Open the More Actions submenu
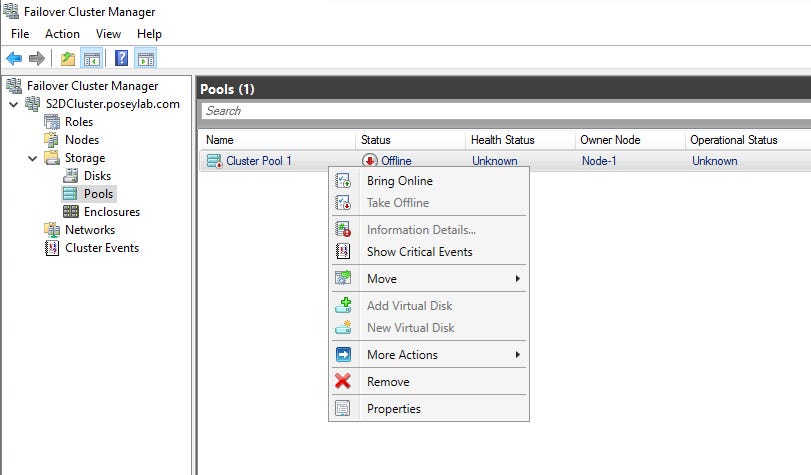 (x=402, y=355)
